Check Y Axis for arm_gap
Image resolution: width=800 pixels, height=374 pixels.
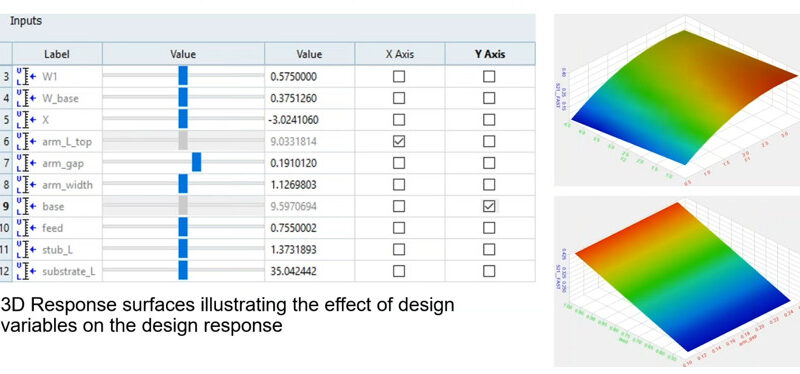(489, 163)
